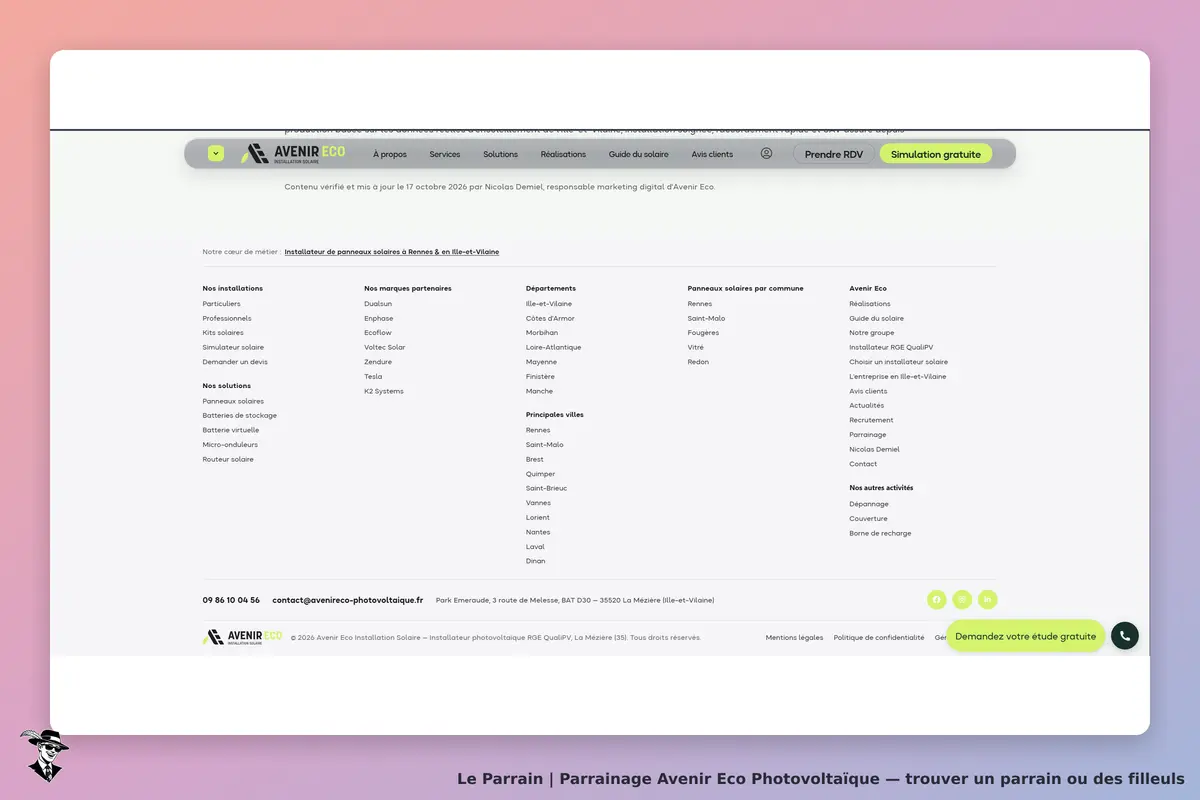Viewport: 1200px width, 800px height.
Task: Open the Services nav menu
Action: [x=445, y=155]
